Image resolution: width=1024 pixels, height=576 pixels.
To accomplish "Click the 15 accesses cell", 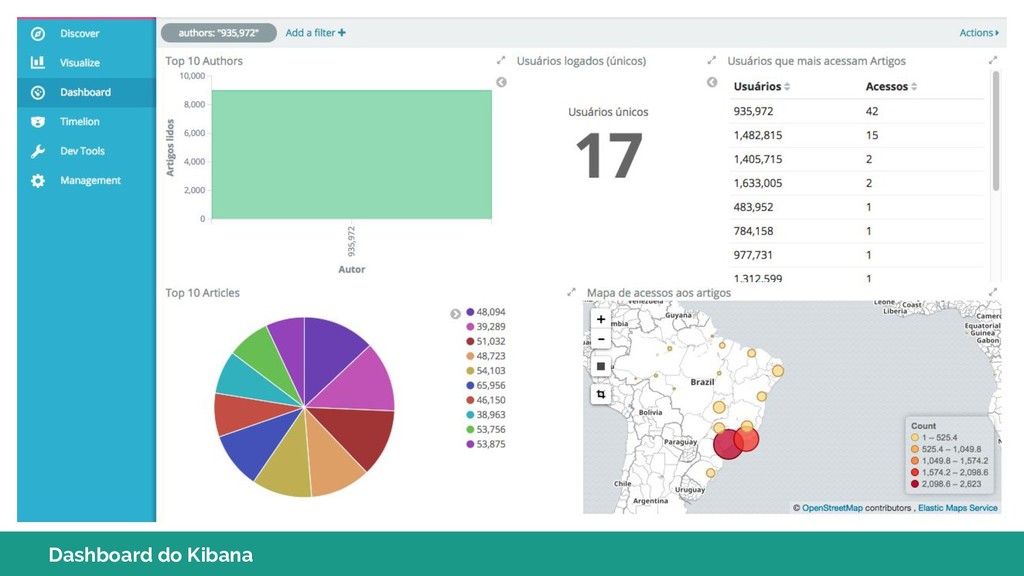I will (x=872, y=135).
